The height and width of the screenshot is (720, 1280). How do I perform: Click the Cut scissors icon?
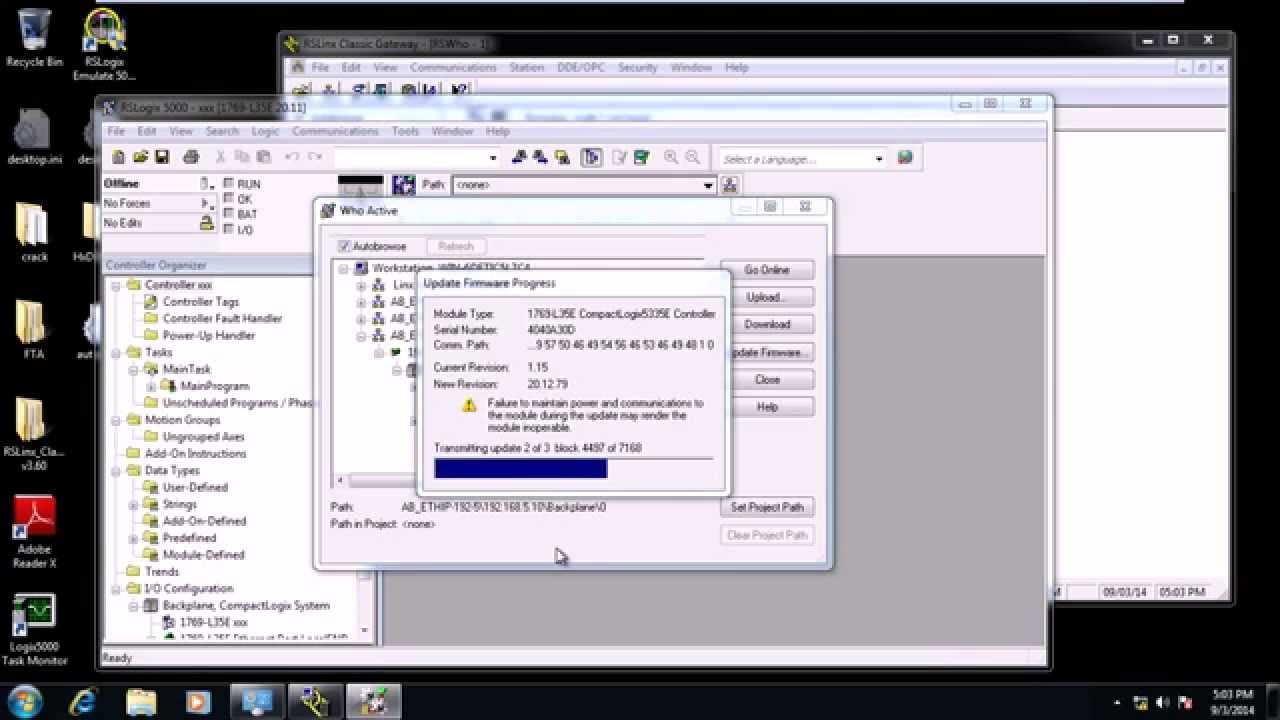pyautogui.click(x=221, y=157)
